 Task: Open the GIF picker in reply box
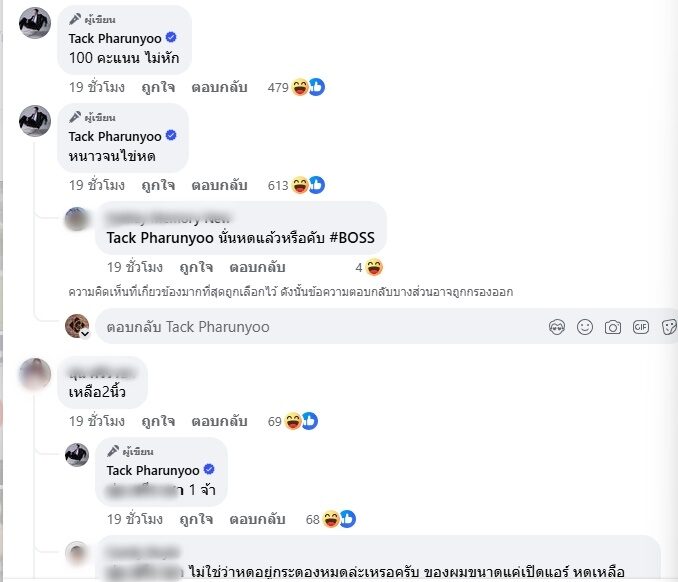[641, 327]
